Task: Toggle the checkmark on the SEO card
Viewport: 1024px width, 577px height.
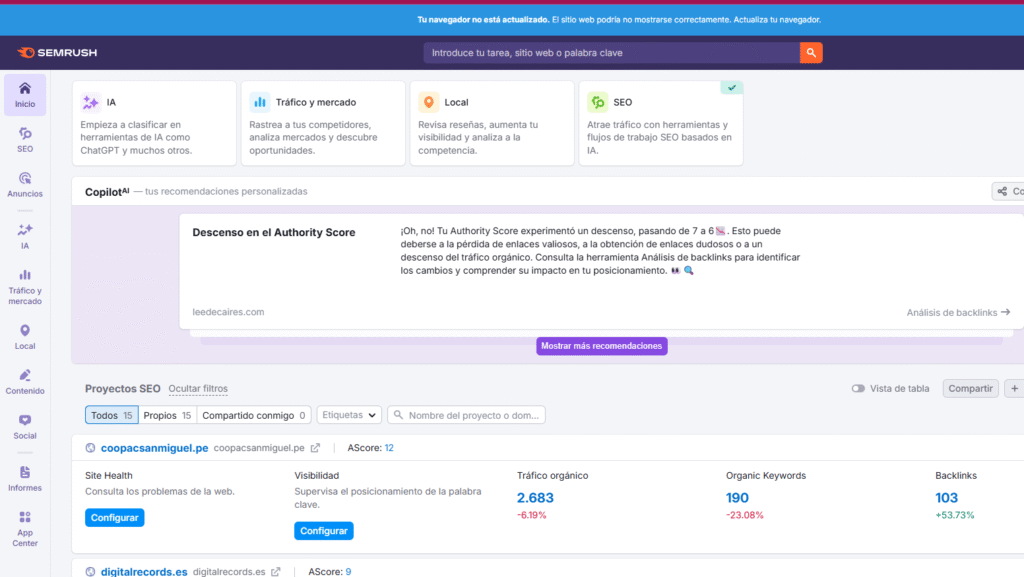Action: pos(731,88)
